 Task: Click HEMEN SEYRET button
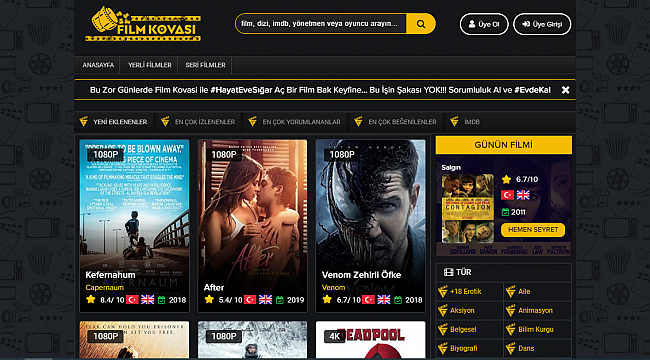tap(533, 230)
